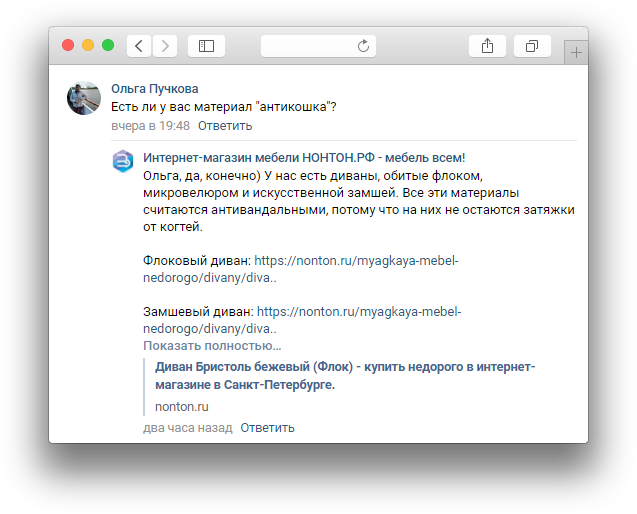Viewport: 637px width, 514px height.
Task: Go forward with the browser forward arrow
Action: tap(165, 46)
